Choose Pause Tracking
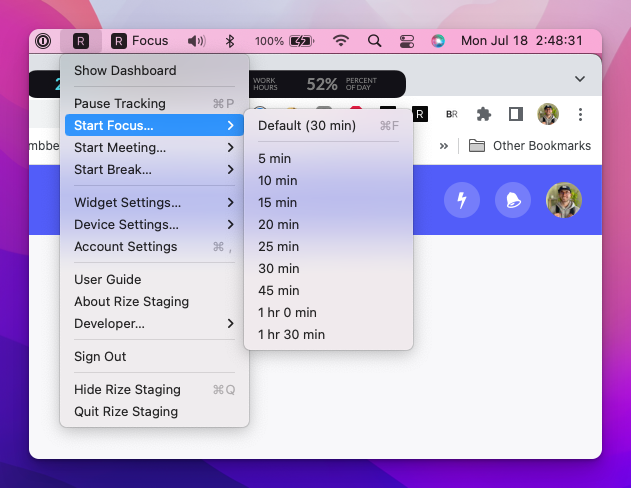The height and width of the screenshot is (488, 631). tap(154, 103)
